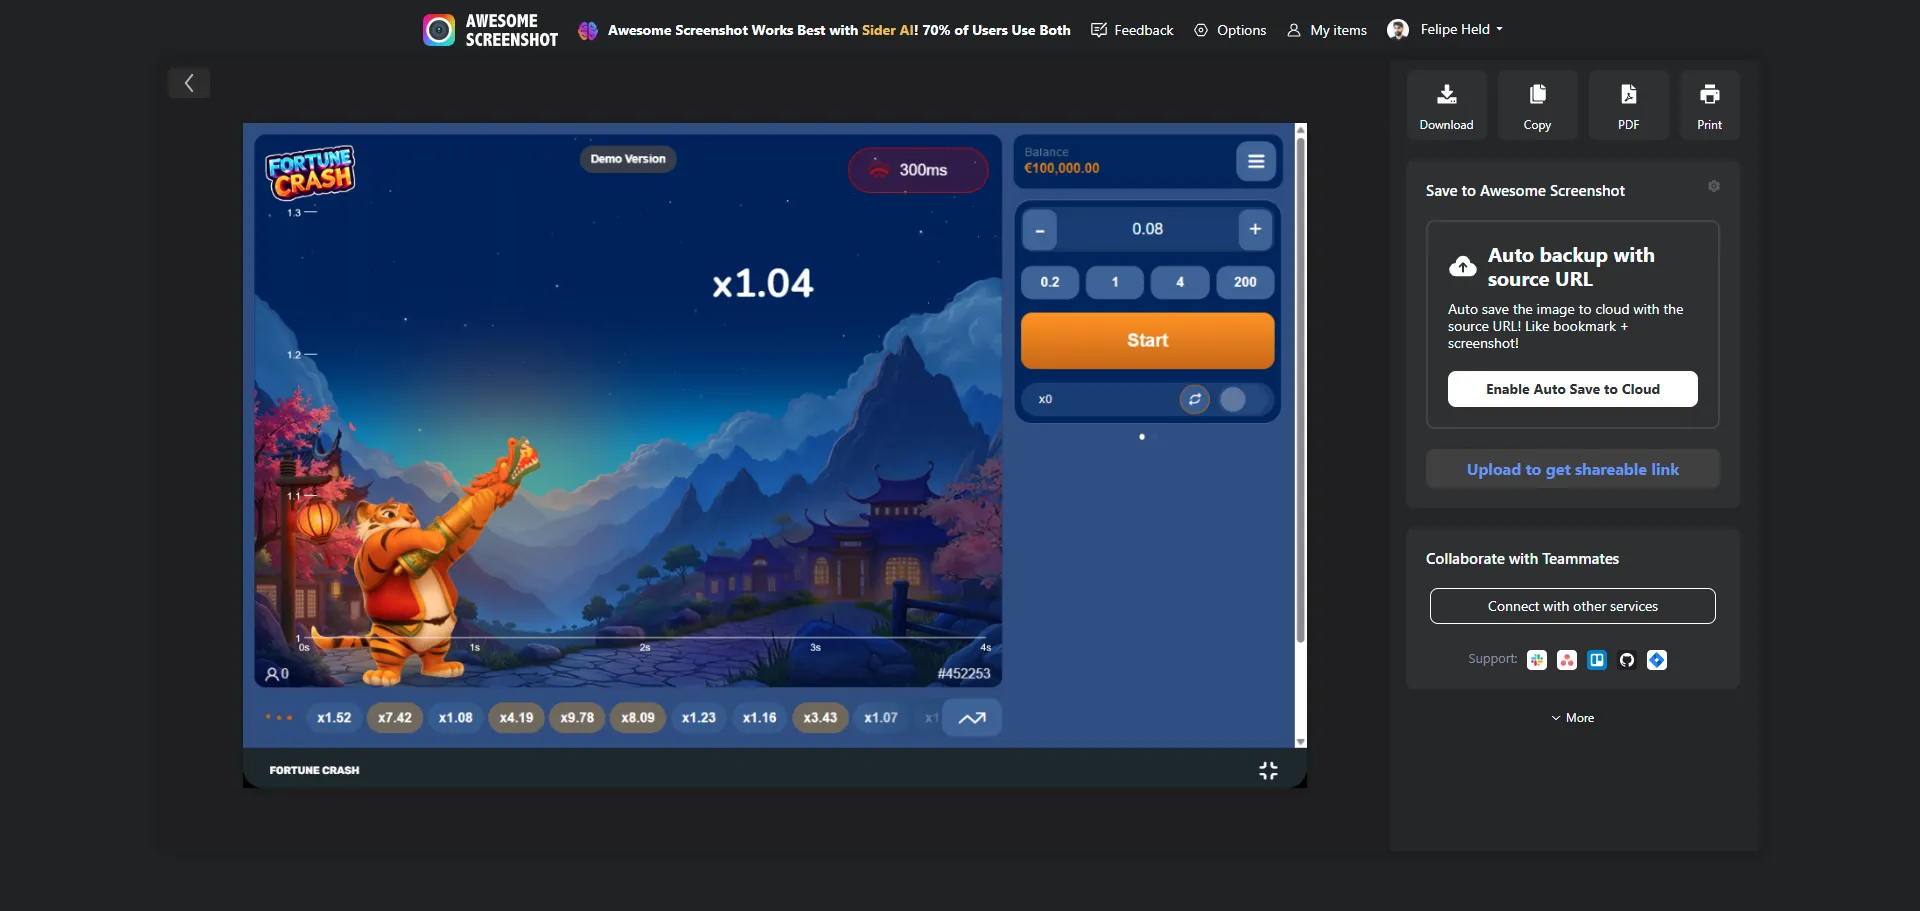1920x911 pixels.
Task: Click the Asana support icon
Action: point(1567,660)
